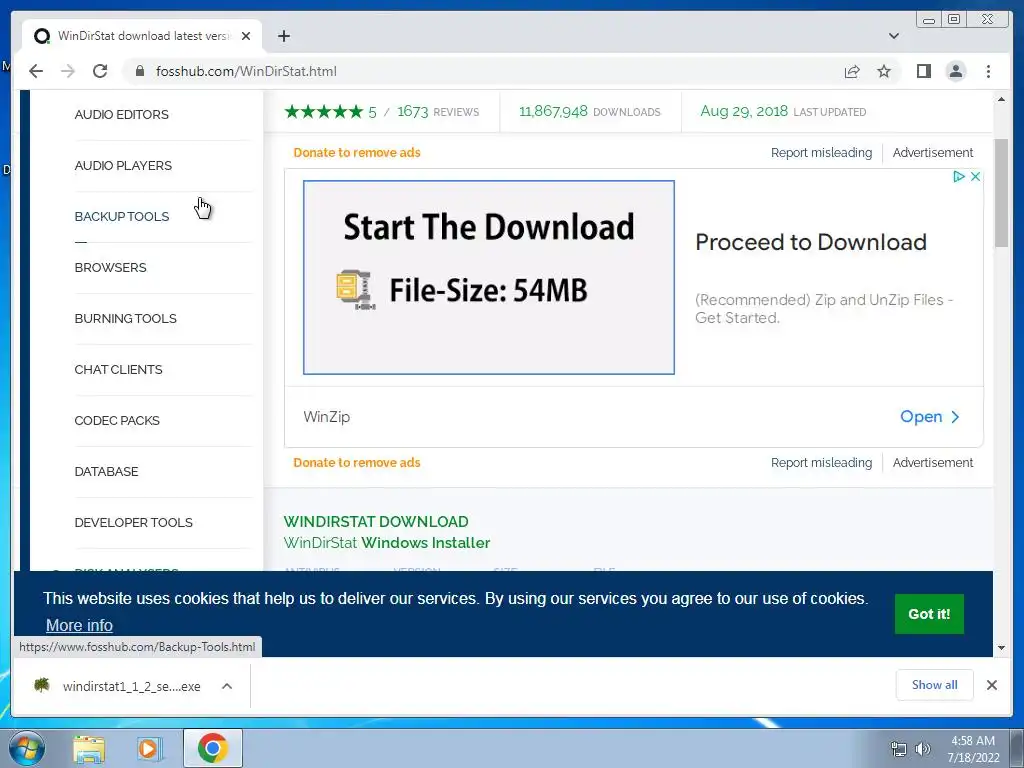Click the page scrollbar up arrow
This screenshot has width=1024, height=768.
click(1001, 99)
